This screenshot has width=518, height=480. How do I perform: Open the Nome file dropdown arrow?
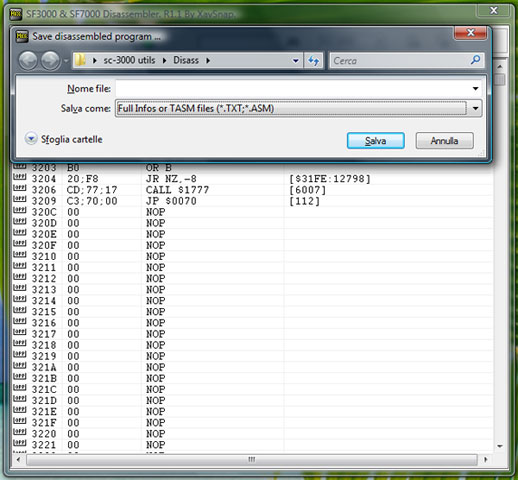click(475, 89)
